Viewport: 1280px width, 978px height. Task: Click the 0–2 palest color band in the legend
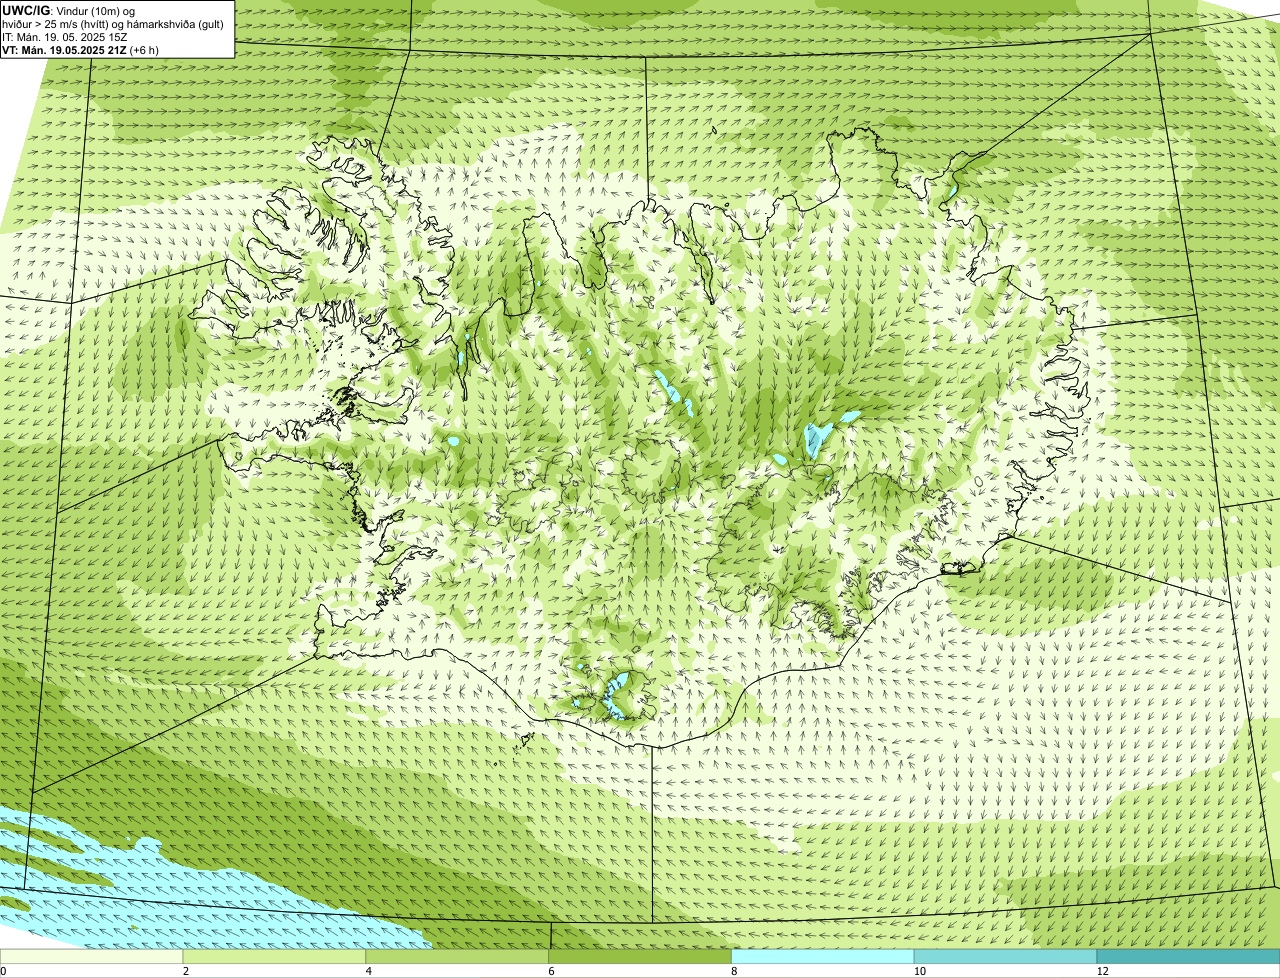click(x=92, y=957)
